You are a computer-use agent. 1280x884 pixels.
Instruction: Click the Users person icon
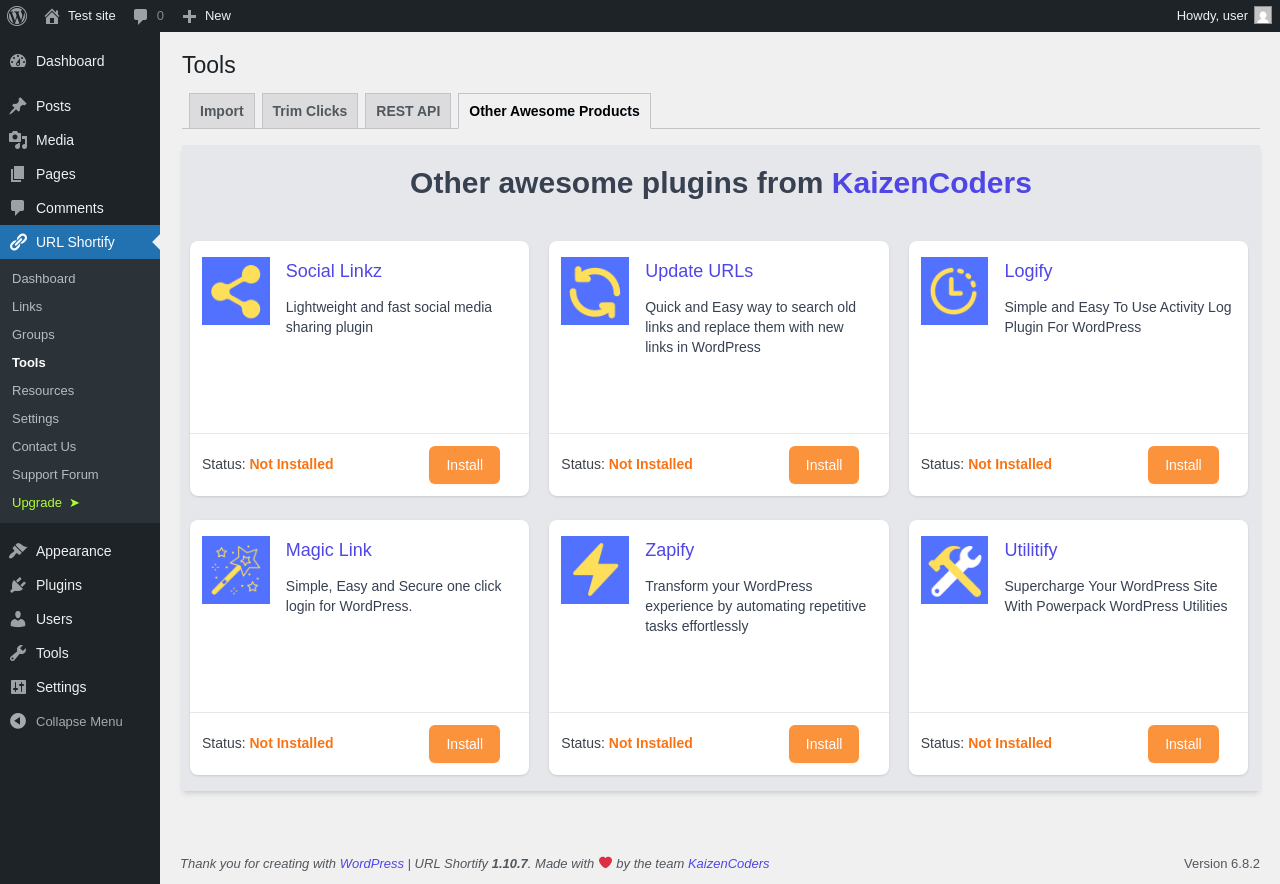[18, 619]
